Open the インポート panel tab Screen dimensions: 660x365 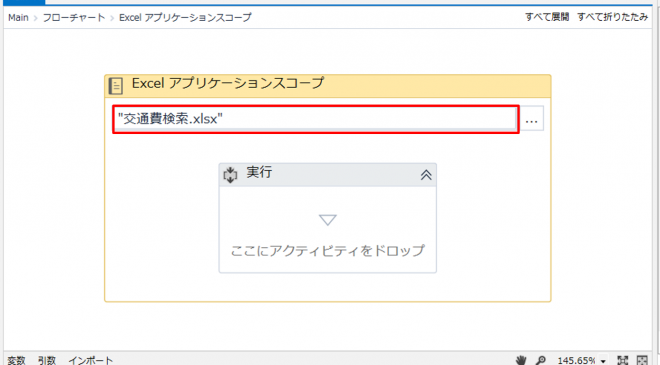point(90,360)
